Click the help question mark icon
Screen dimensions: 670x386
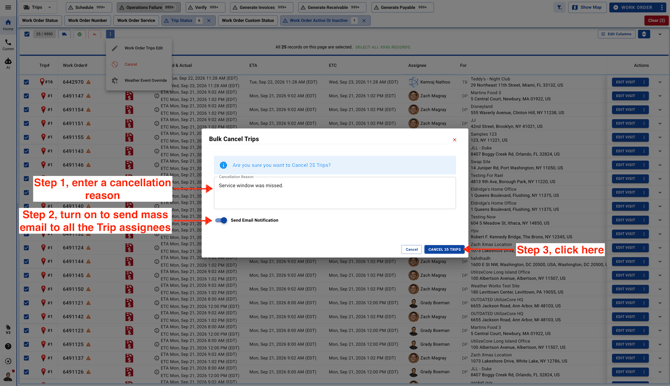[x=8, y=346]
